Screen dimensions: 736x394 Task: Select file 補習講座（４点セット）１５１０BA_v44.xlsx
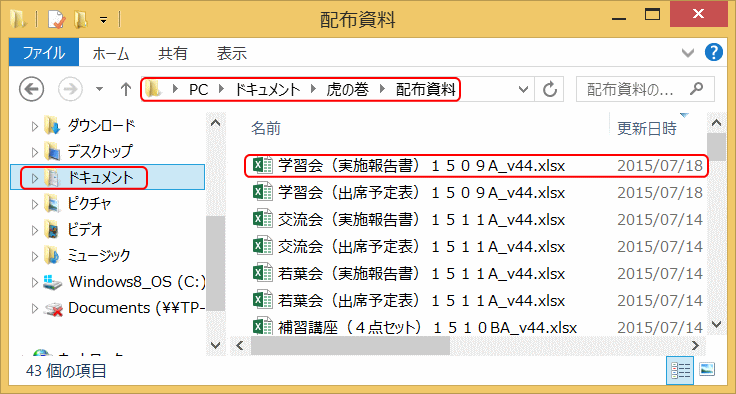427,327
